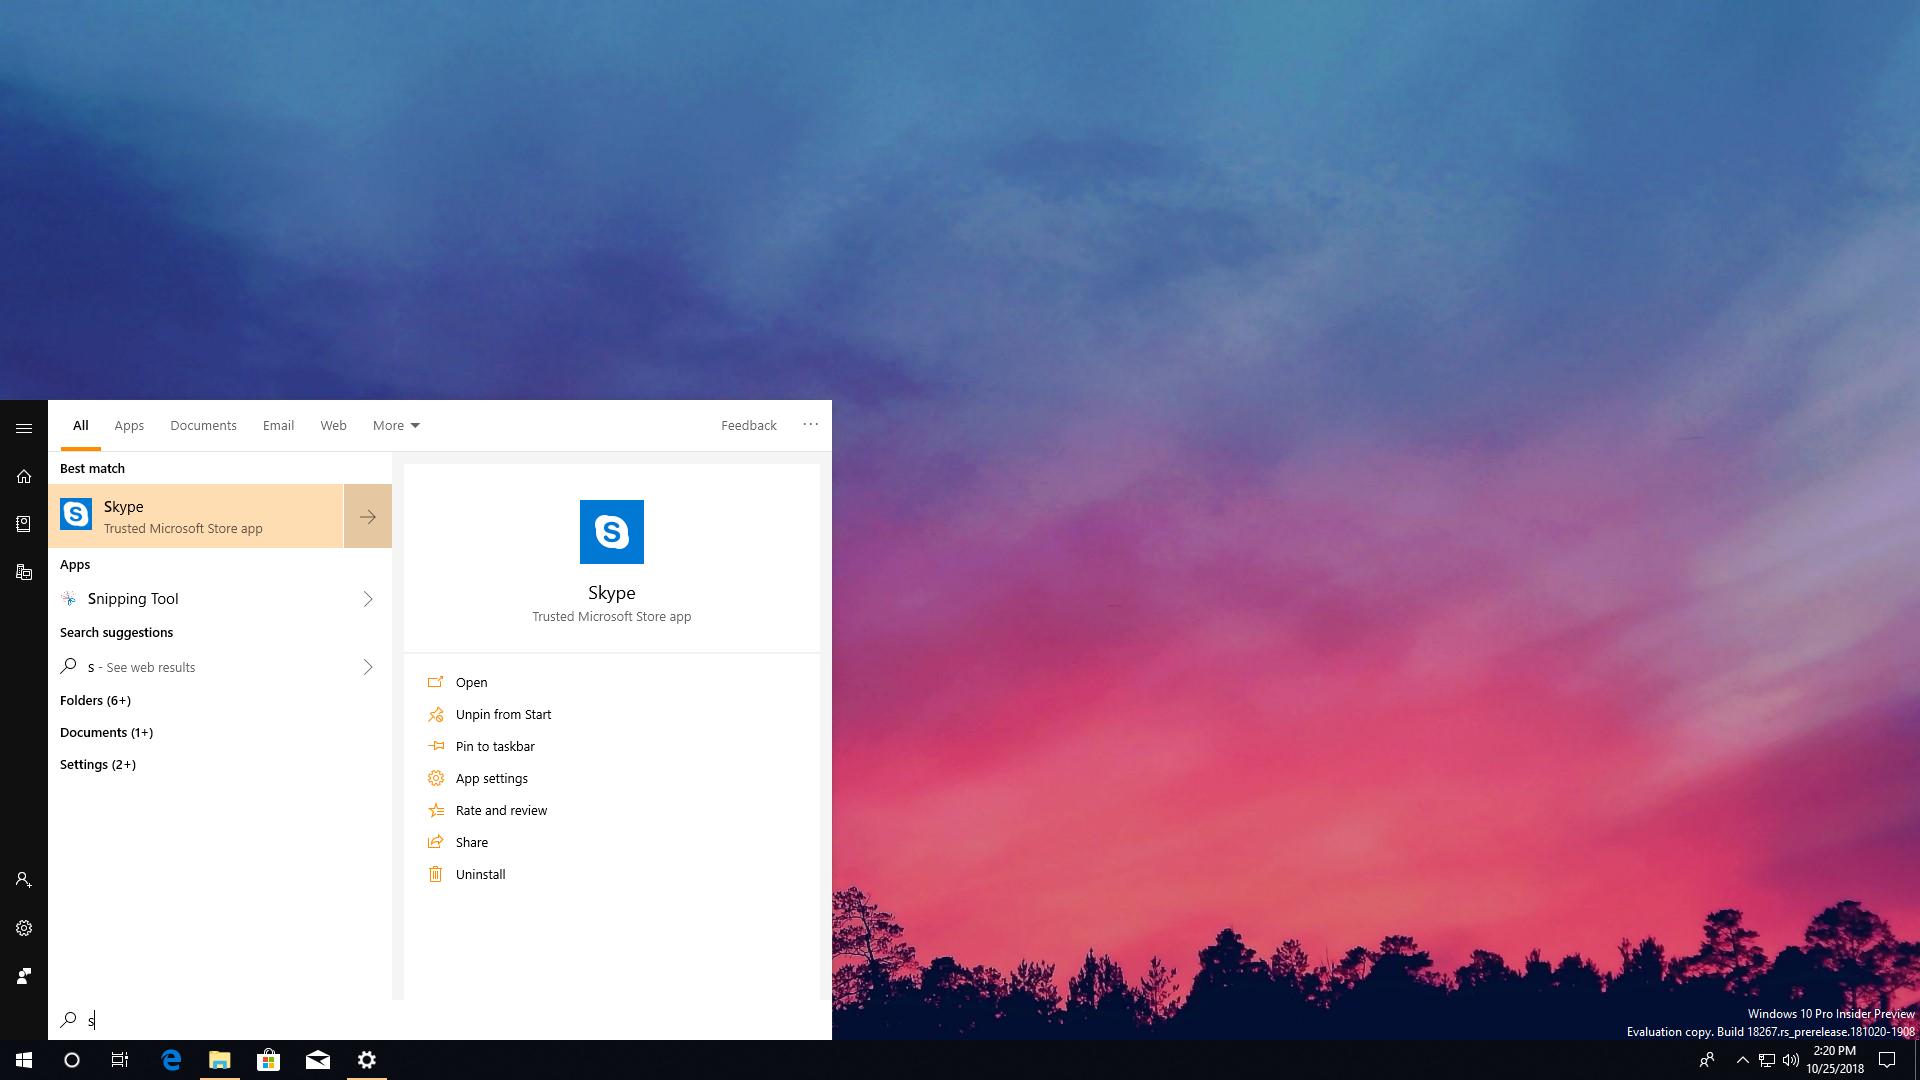
Task: Switch to the Web tab
Action: point(333,425)
